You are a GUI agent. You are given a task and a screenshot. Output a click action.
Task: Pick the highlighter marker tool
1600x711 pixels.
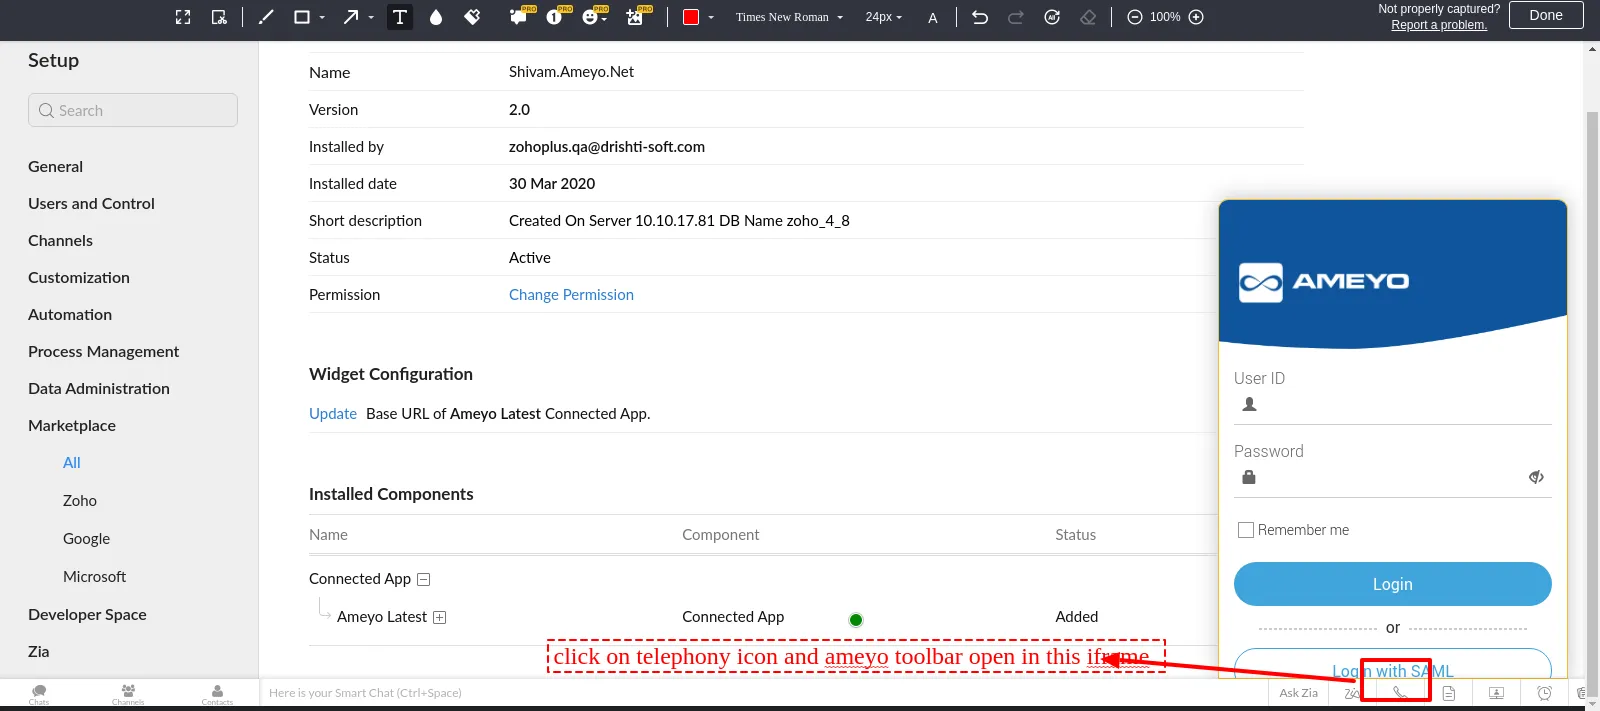[472, 17]
